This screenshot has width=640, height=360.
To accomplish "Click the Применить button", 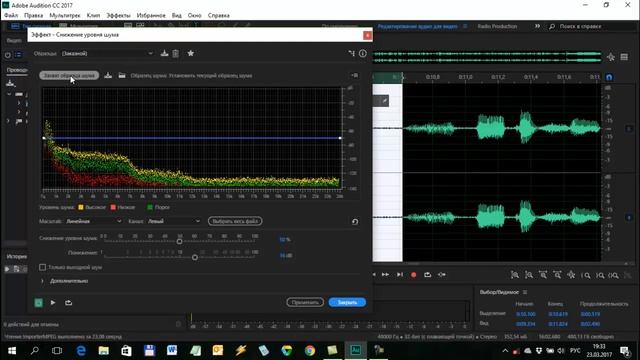I will [x=305, y=302].
